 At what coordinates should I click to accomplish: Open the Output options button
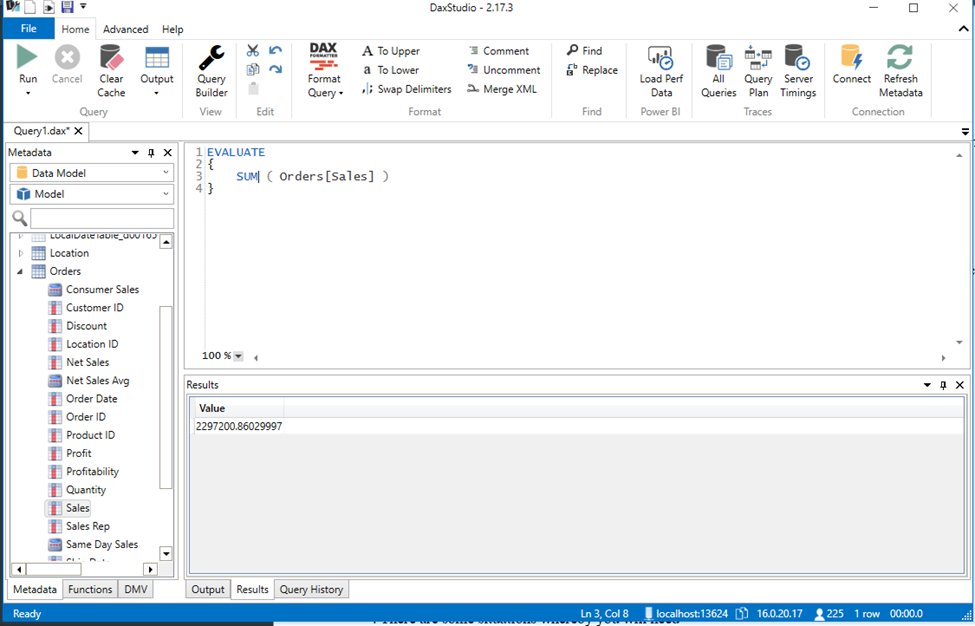(157, 71)
